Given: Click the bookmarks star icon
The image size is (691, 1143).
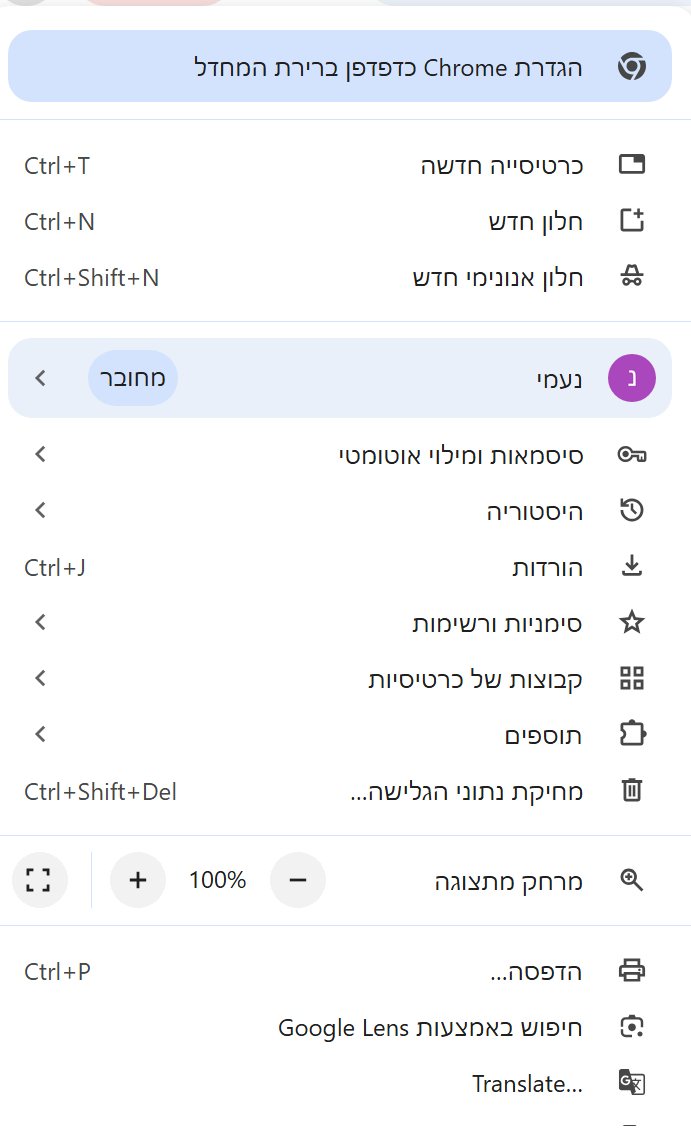Looking at the screenshot, I should (x=632, y=623).
